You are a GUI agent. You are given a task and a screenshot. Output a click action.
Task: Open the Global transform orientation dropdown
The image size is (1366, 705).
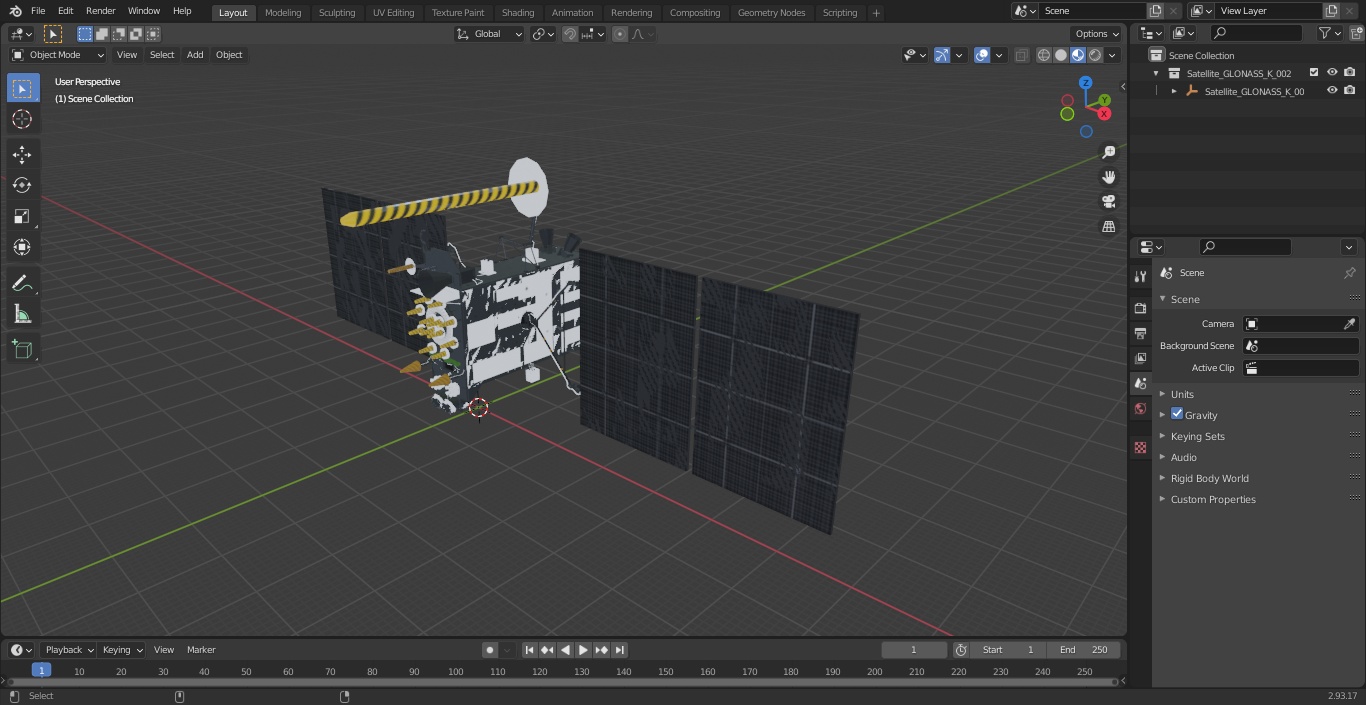(490, 34)
